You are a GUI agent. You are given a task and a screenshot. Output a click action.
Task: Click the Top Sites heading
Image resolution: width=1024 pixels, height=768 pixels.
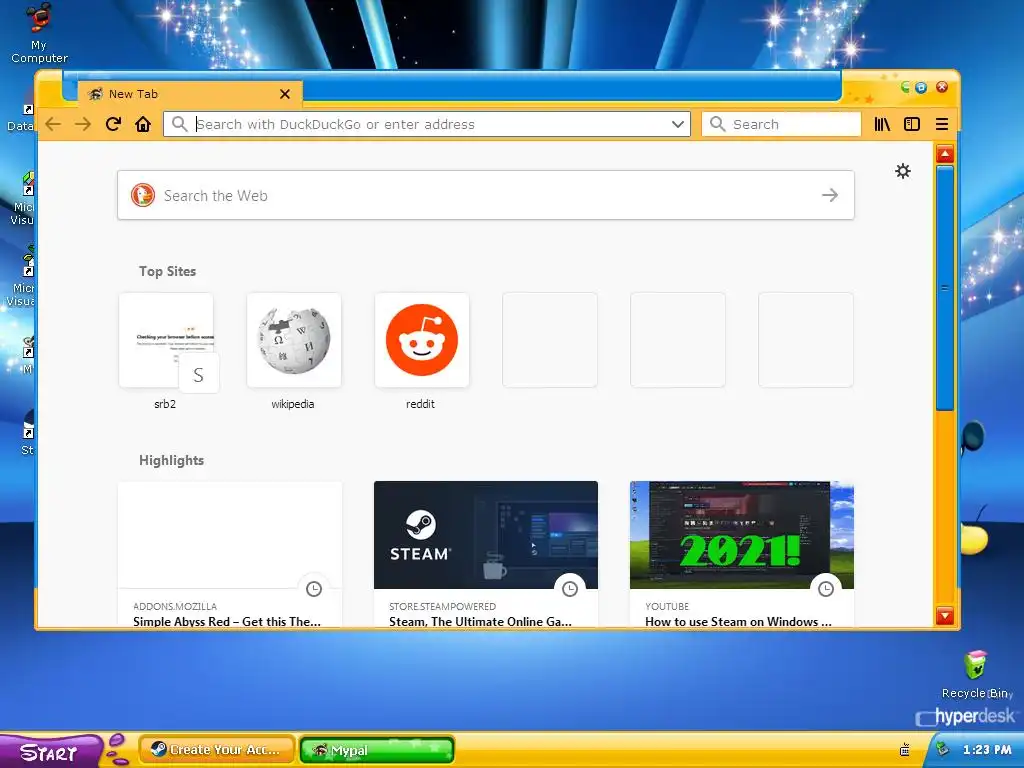(167, 271)
